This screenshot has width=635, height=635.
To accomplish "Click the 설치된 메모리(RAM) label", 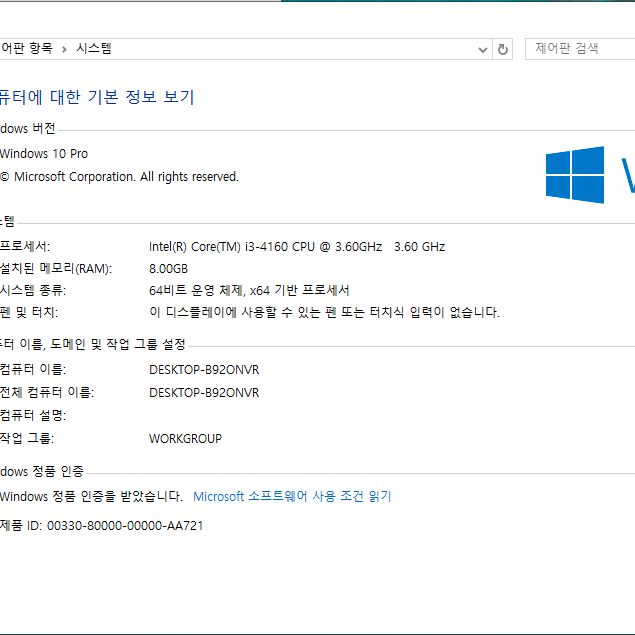I will pos(56,268).
